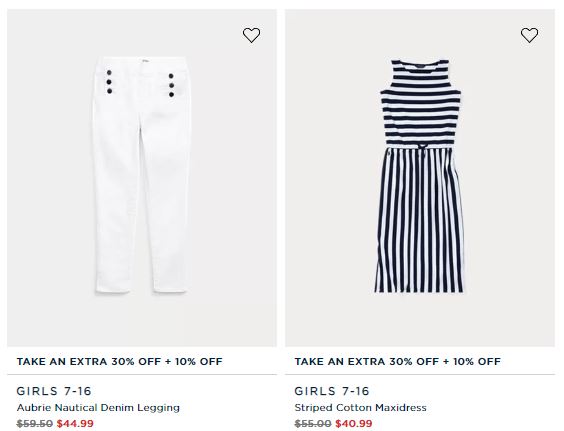564x431 pixels.
Task: Open the white denim legging product image
Action: tap(141, 175)
